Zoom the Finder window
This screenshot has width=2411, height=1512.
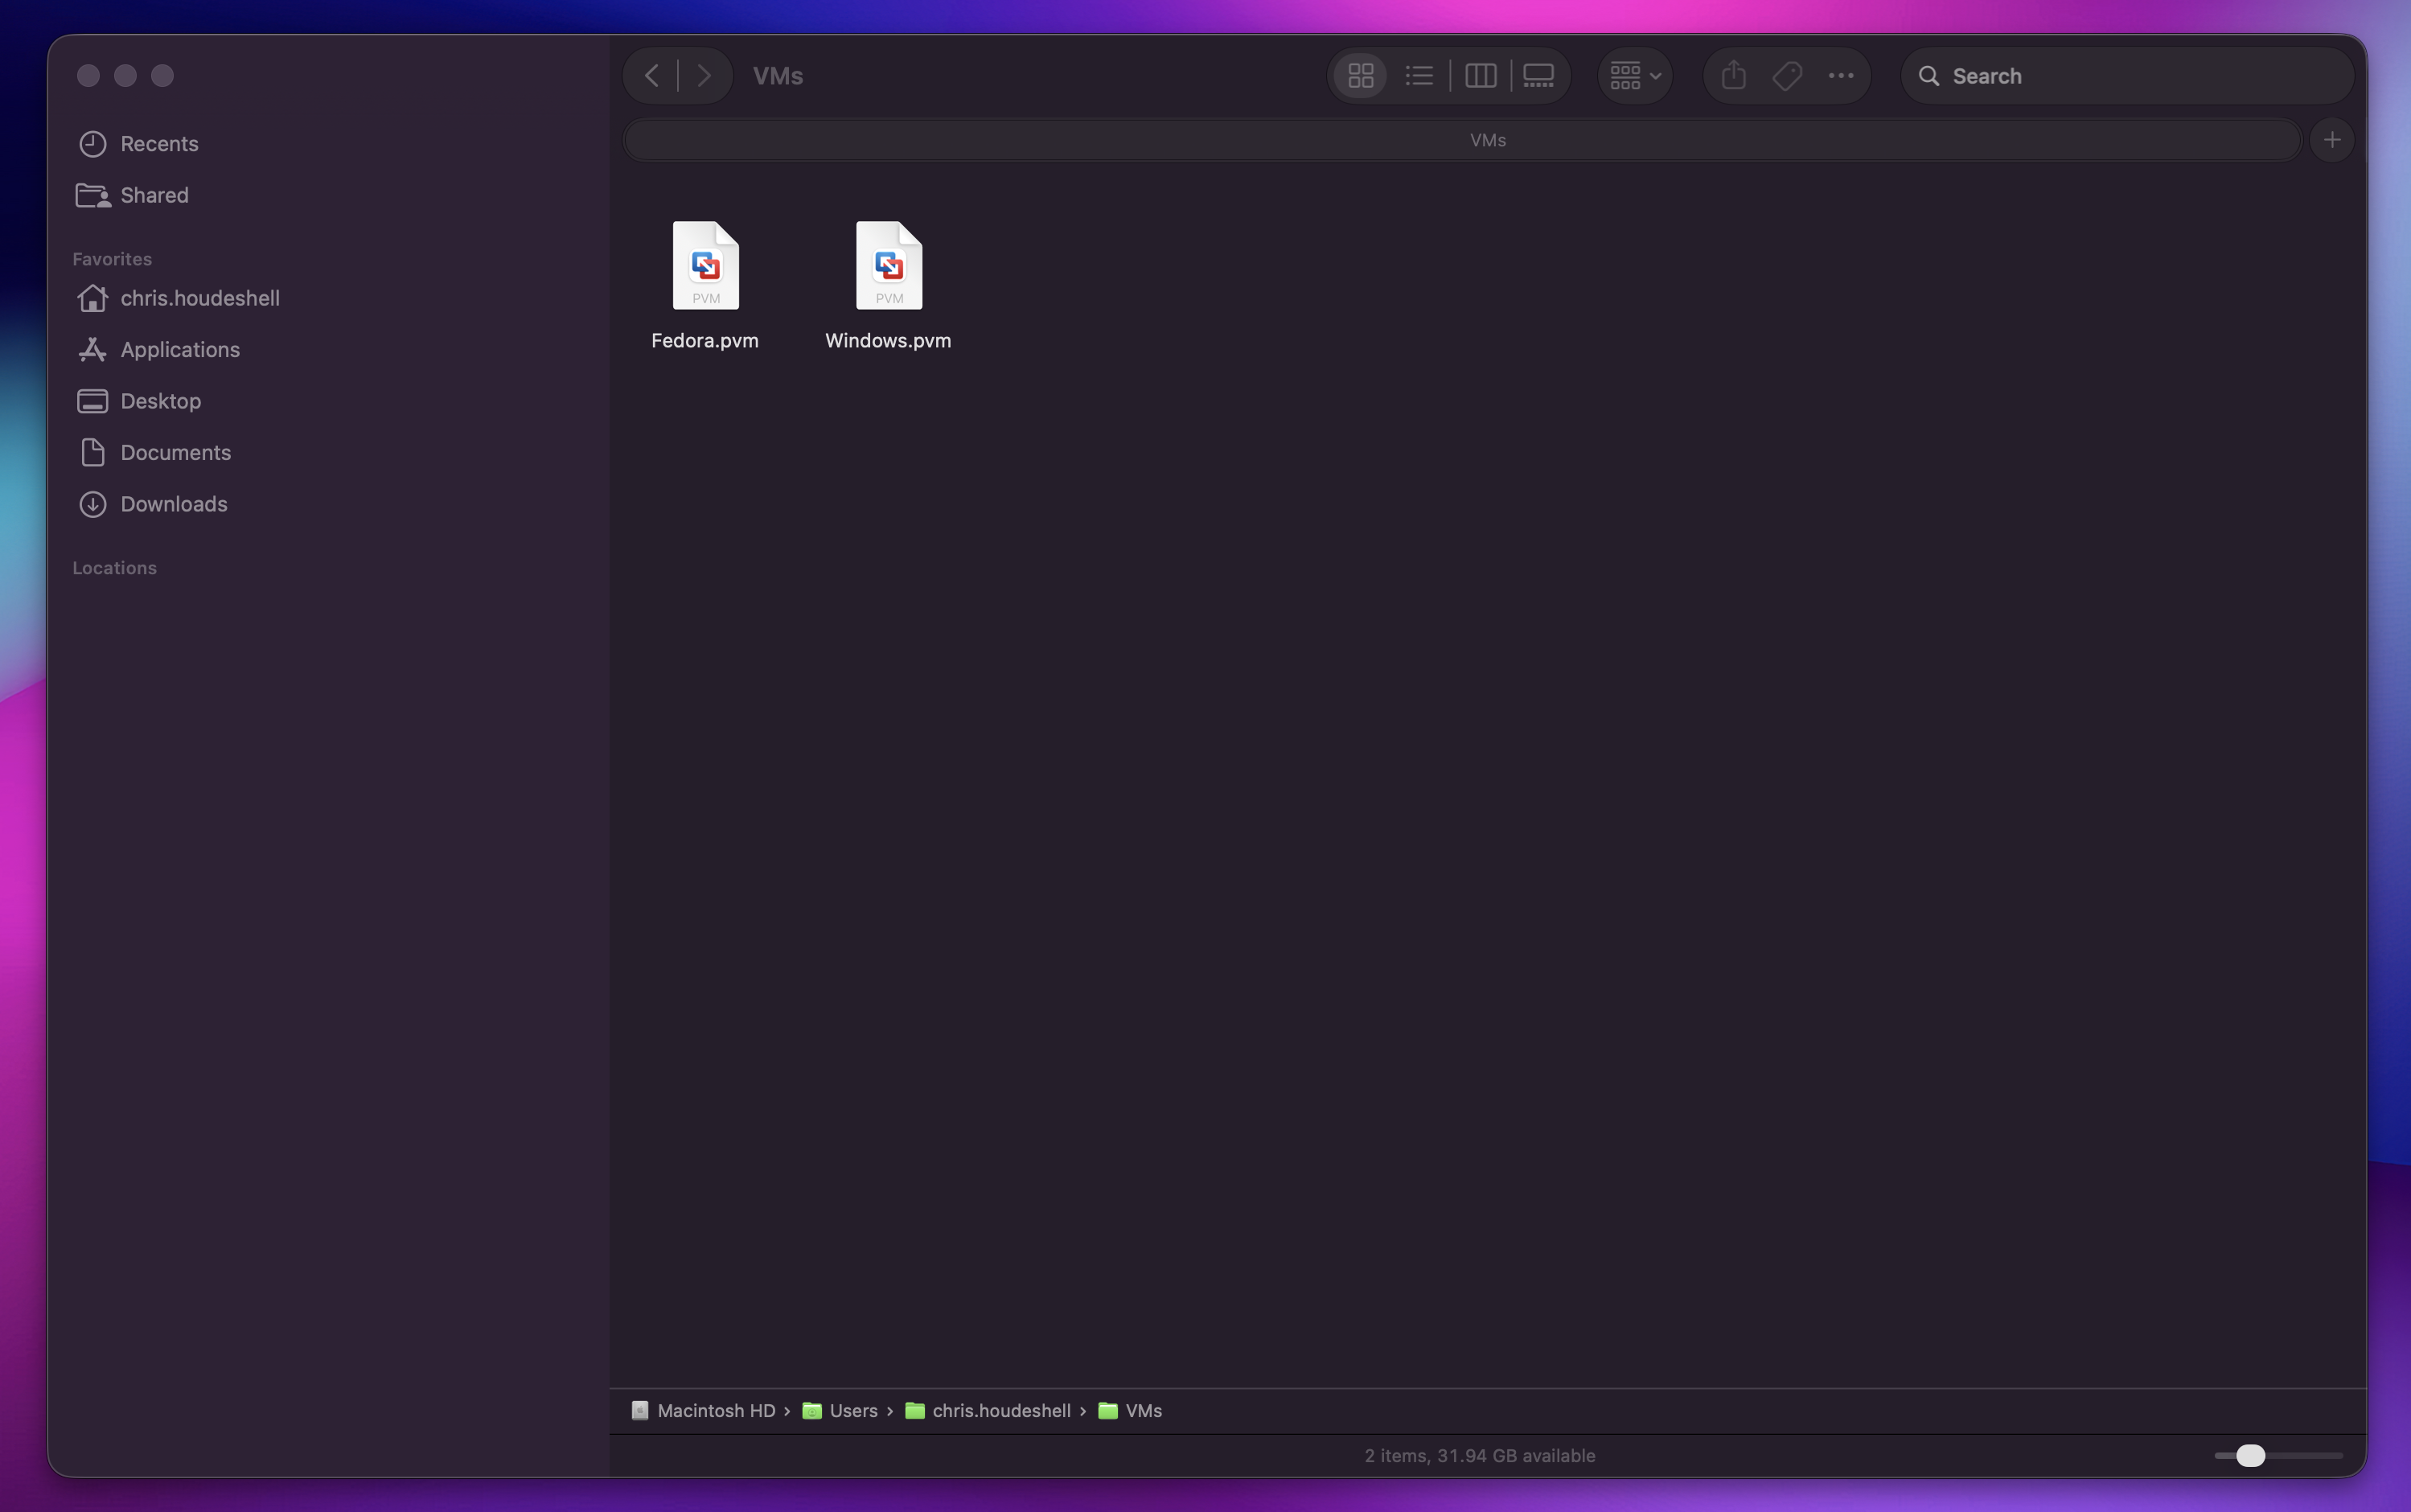coord(162,76)
